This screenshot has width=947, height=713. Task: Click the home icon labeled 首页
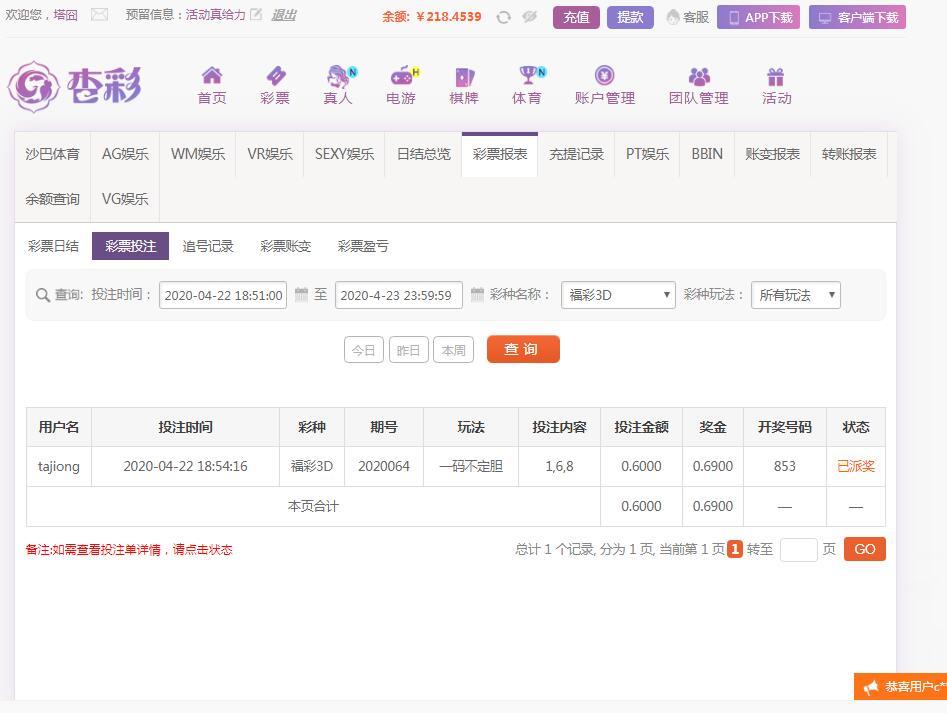tap(211, 76)
